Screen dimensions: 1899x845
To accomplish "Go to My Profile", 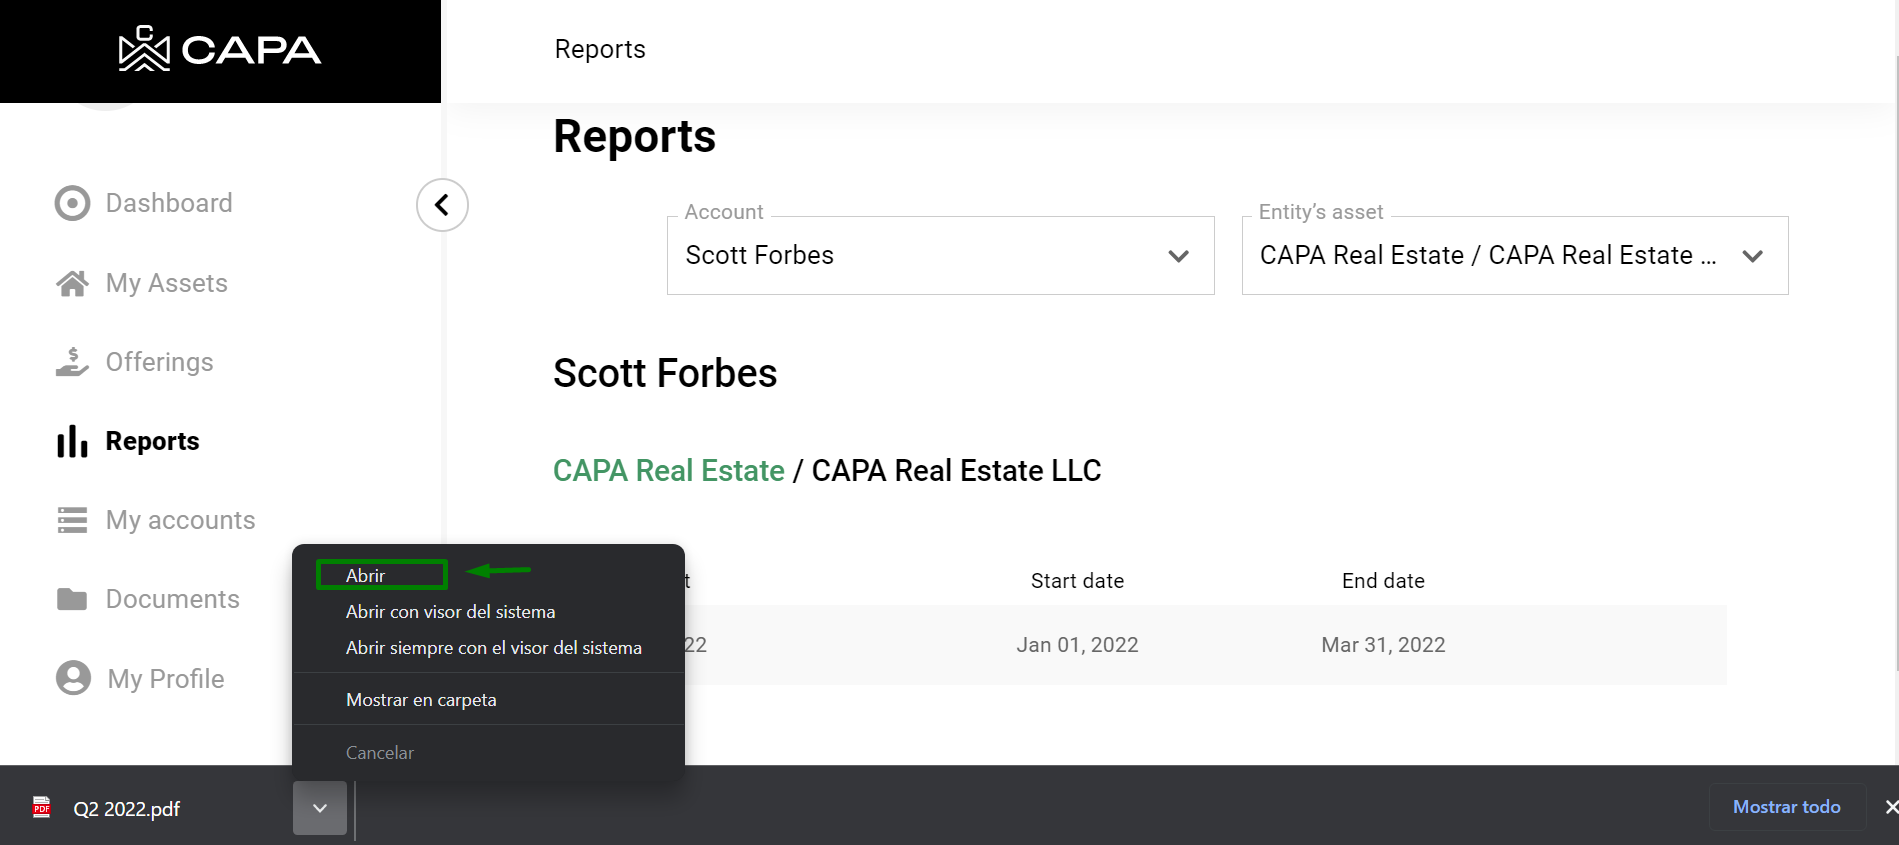I will [166, 679].
